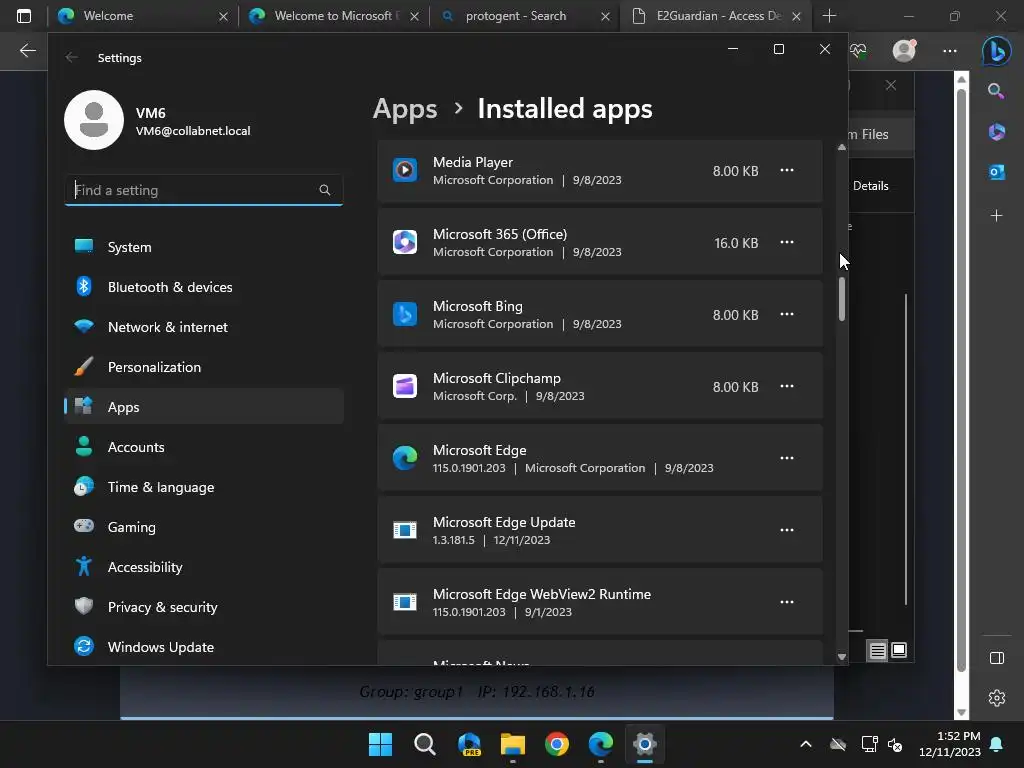Click the Find a setting search box
The image size is (1024, 768).
[204, 190]
